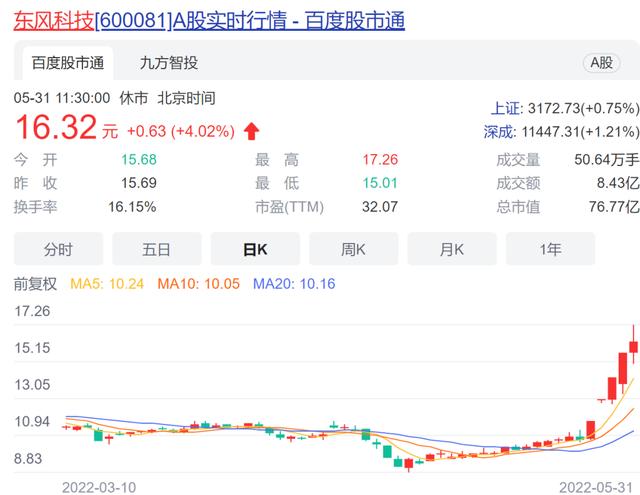Click the 换手率 value 16.15%
Viewport: 640px width, 495px height.
(x=132, y=207)
